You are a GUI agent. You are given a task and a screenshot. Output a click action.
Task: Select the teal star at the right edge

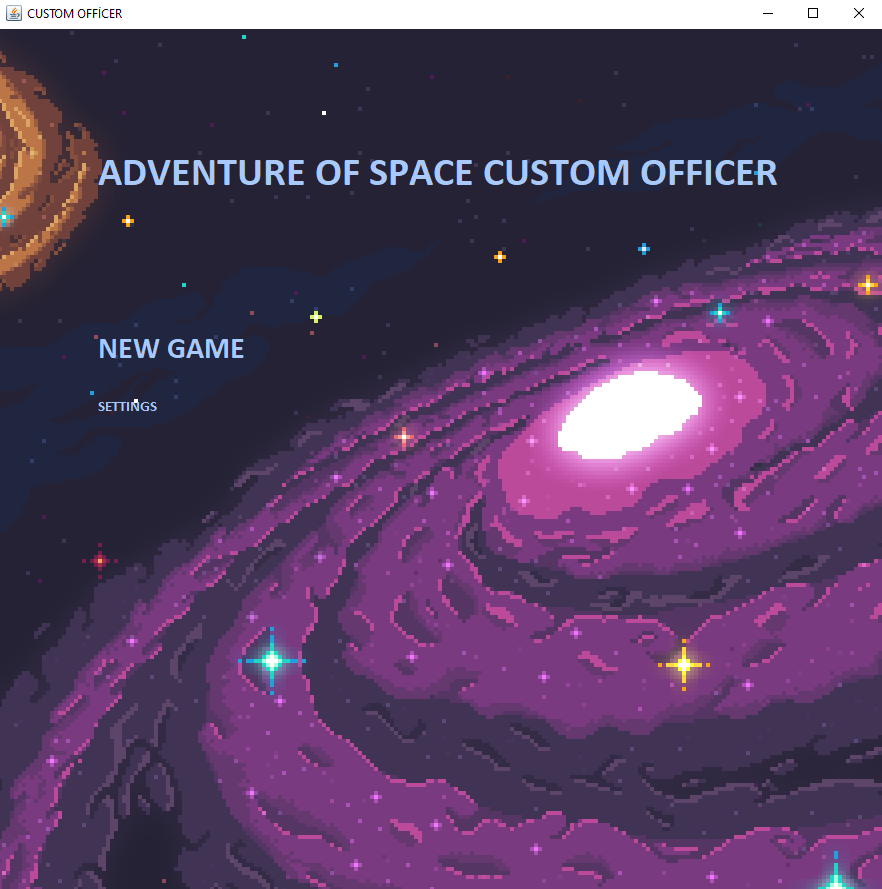pos(719,313)
